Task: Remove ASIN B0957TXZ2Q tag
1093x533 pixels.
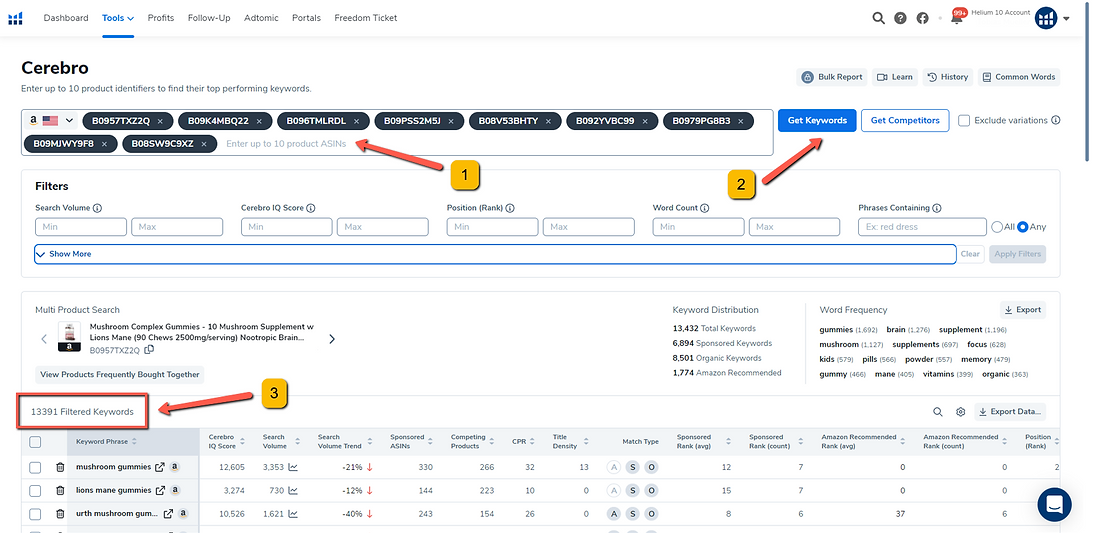Action: coord(160,121)
